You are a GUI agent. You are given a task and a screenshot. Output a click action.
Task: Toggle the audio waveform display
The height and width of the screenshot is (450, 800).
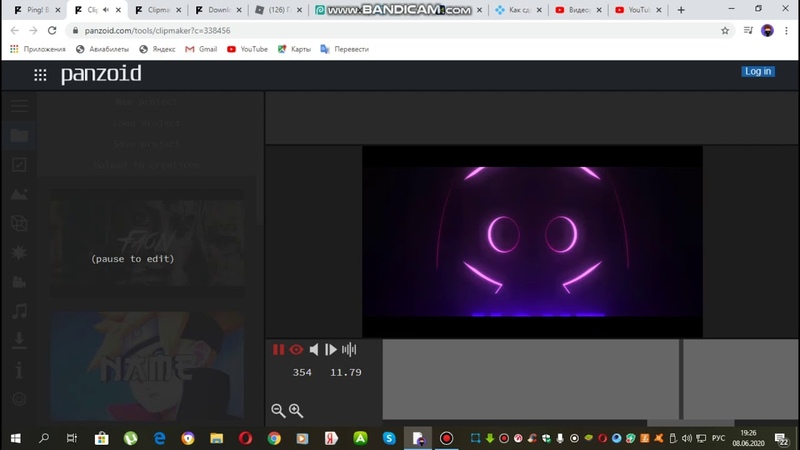pos(349,349)
